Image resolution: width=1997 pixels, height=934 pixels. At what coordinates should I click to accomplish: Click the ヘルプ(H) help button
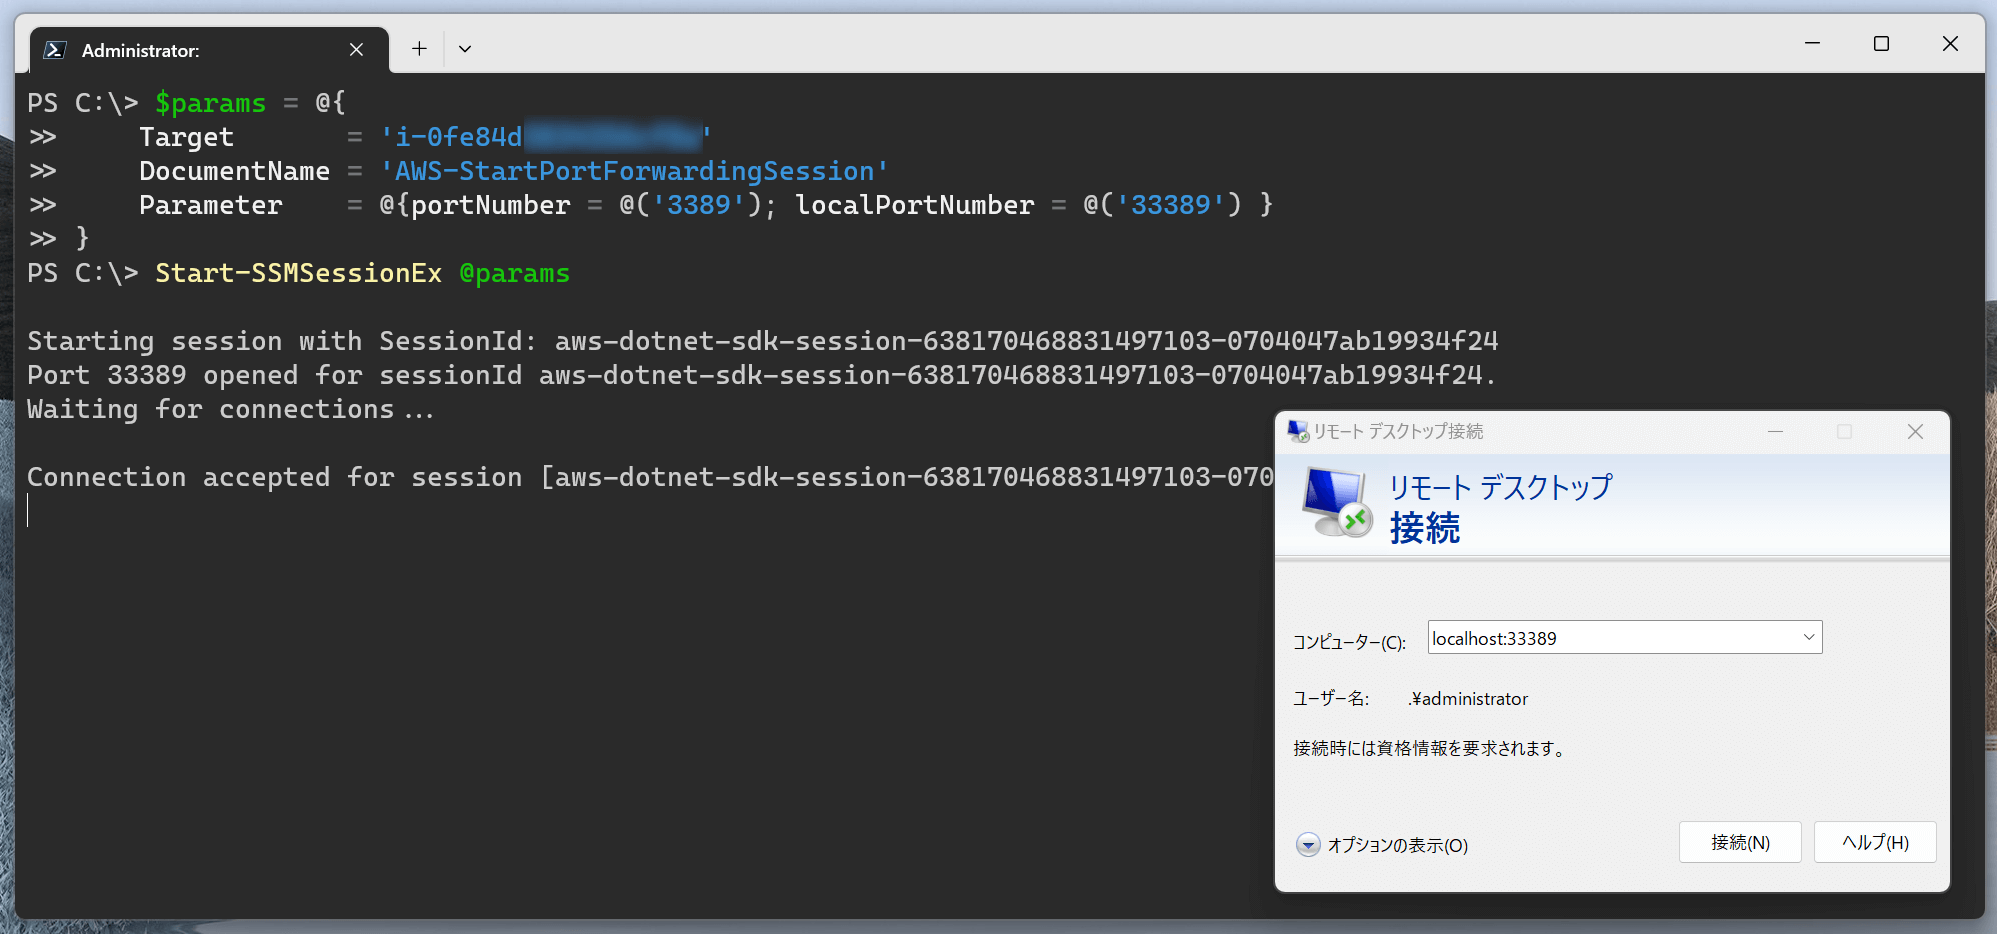pyautogui.click(x=1875, y=842)
